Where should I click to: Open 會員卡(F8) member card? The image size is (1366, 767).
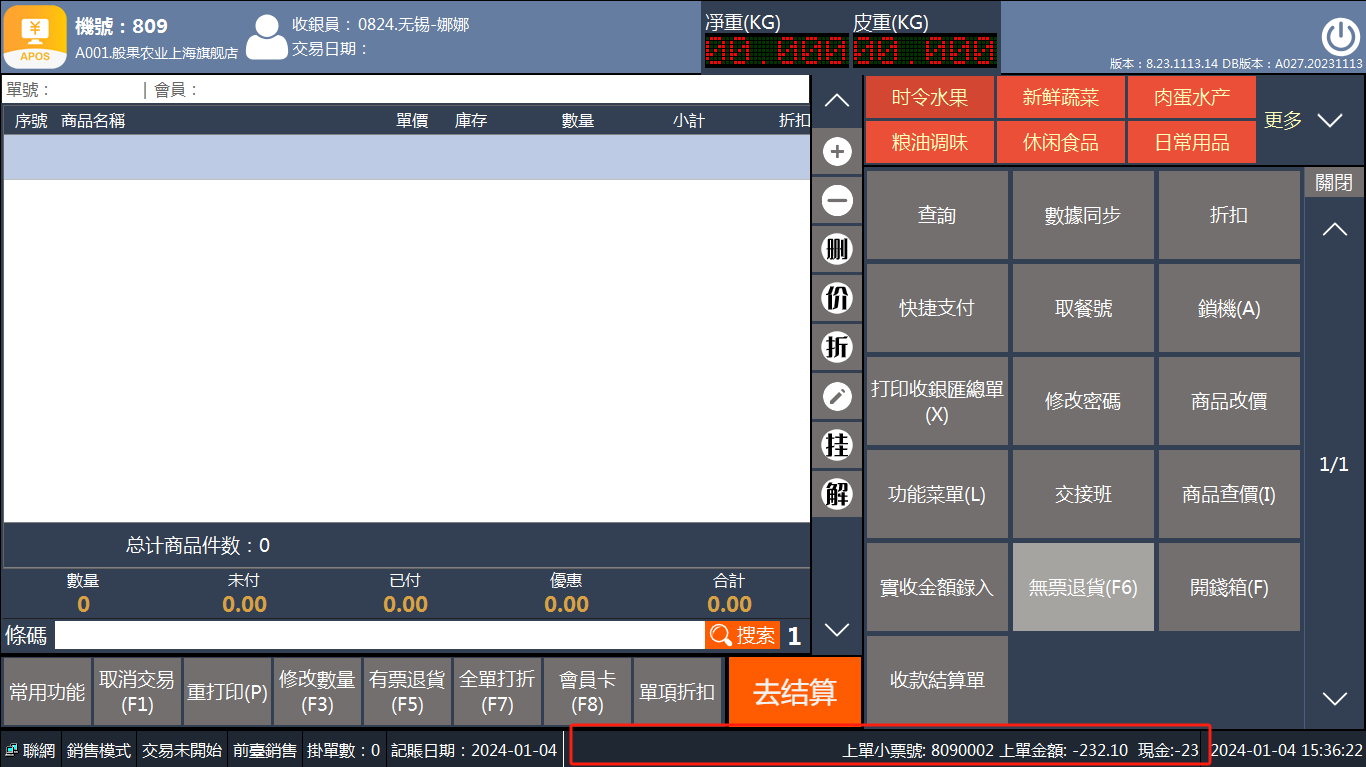pos(587,692)
